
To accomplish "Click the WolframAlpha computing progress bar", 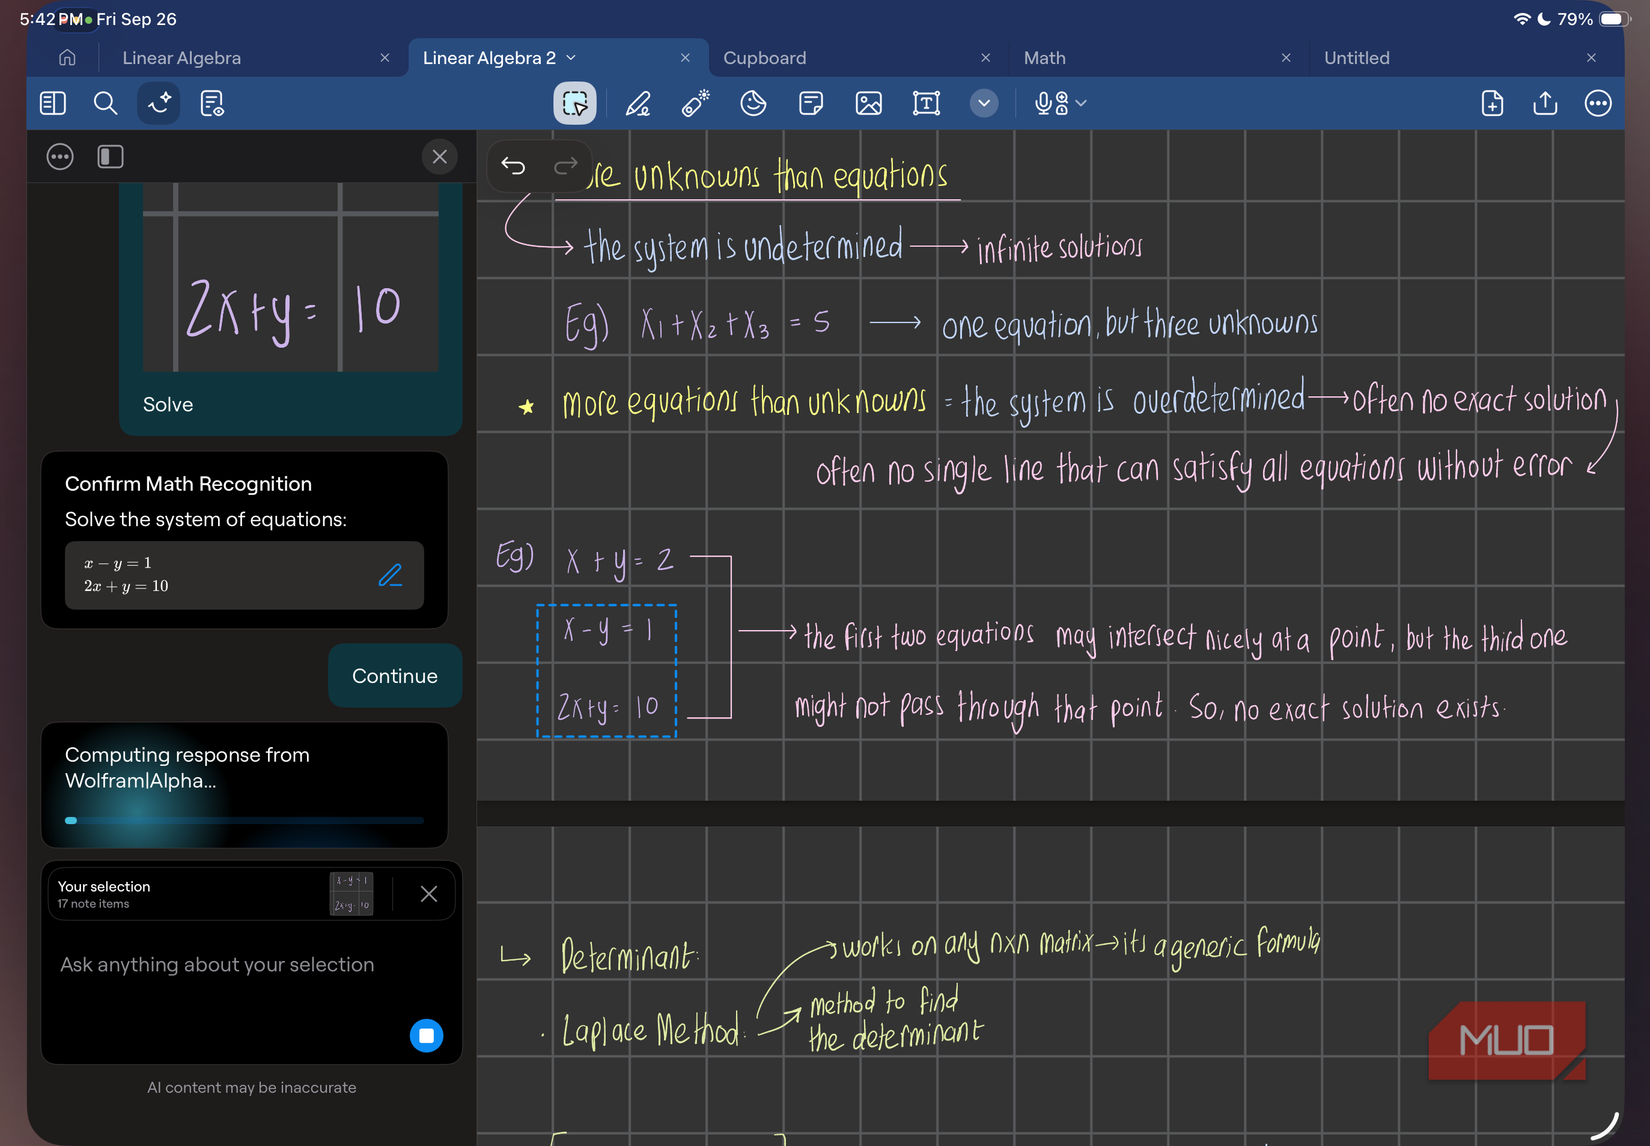I will click(244, 820).
